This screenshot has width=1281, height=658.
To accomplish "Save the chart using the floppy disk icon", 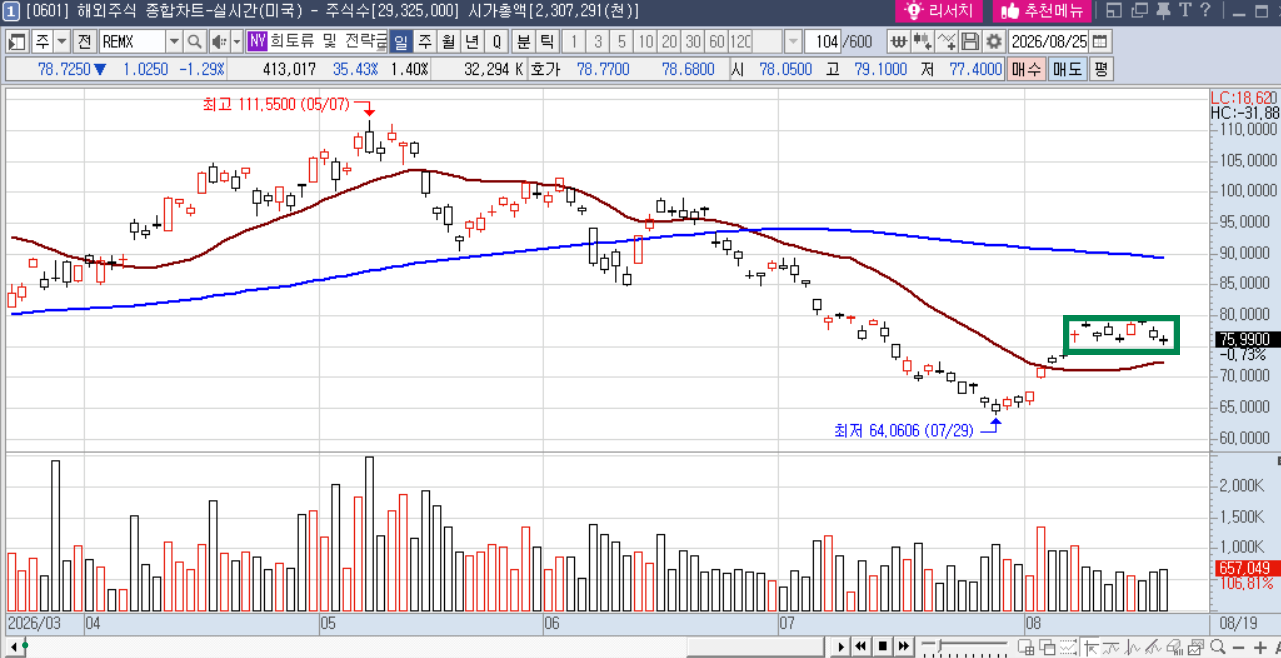I will [970, 42].
